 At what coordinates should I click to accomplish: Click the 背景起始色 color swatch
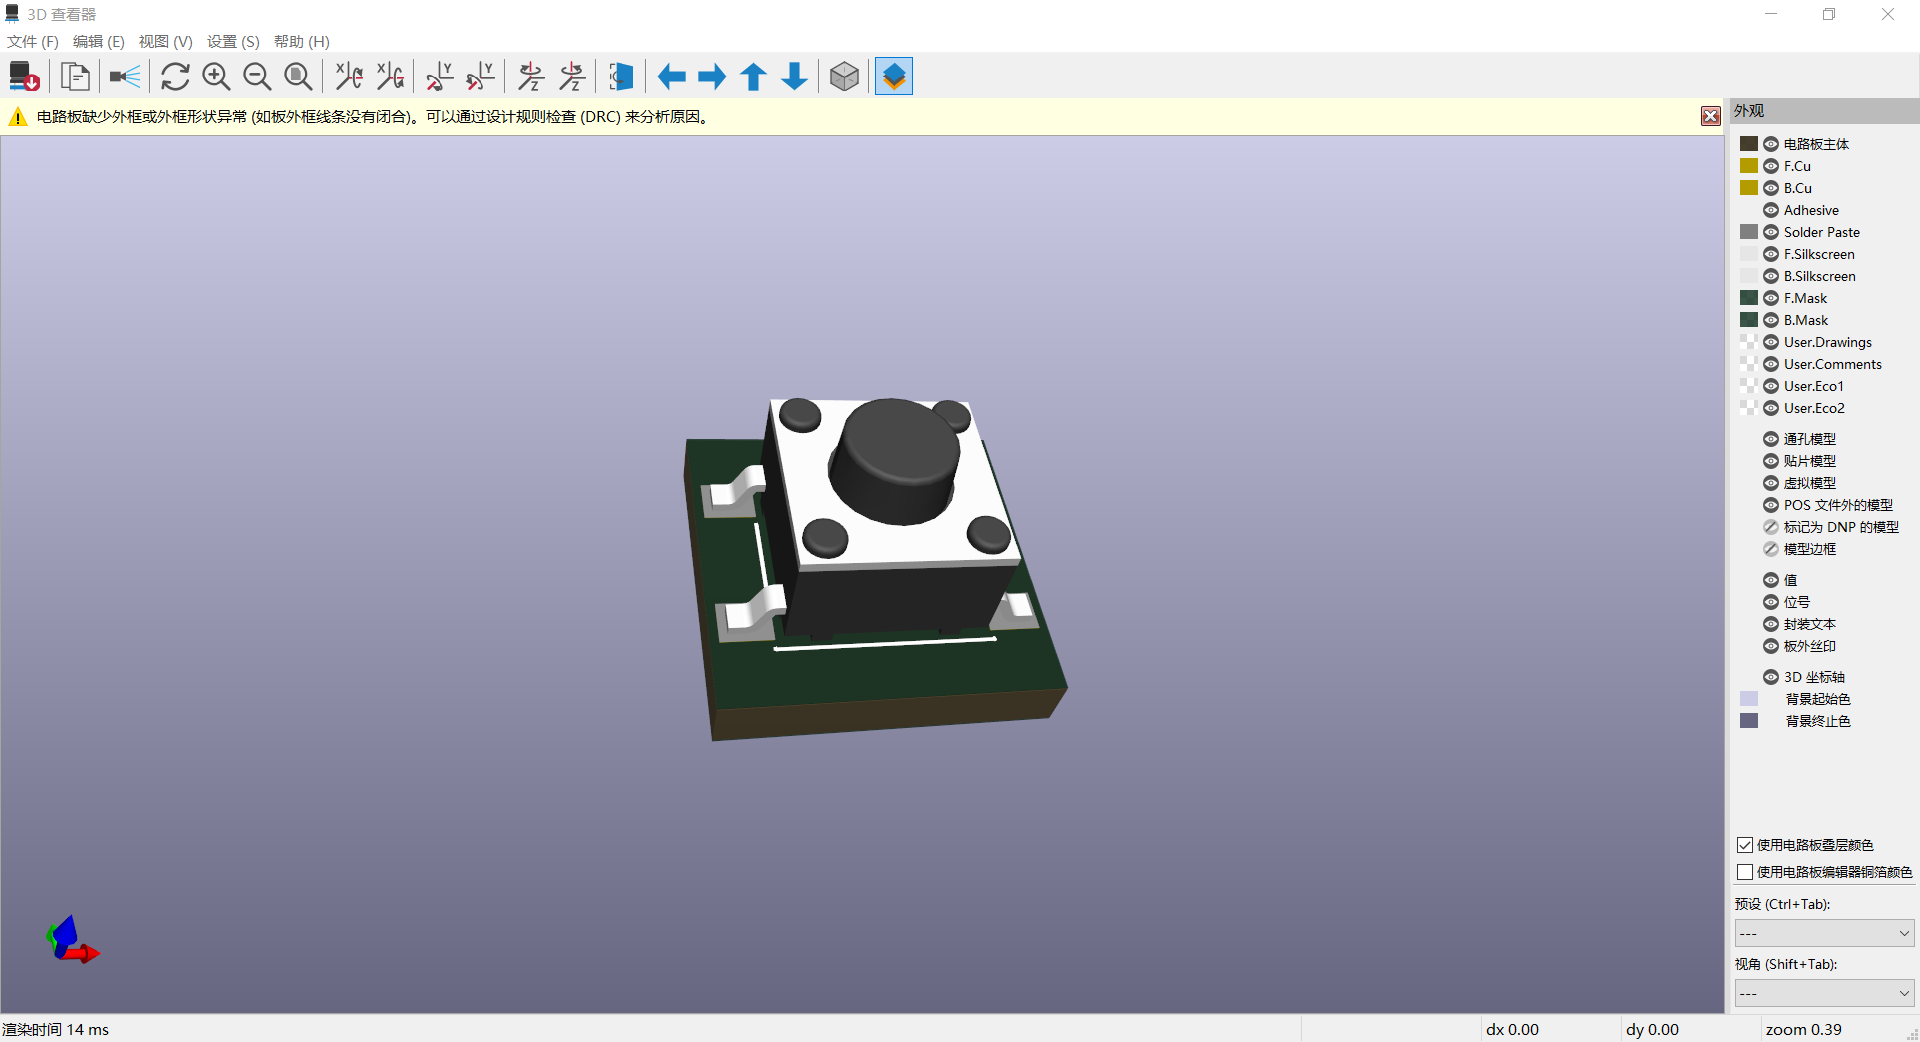[1749, 699]
